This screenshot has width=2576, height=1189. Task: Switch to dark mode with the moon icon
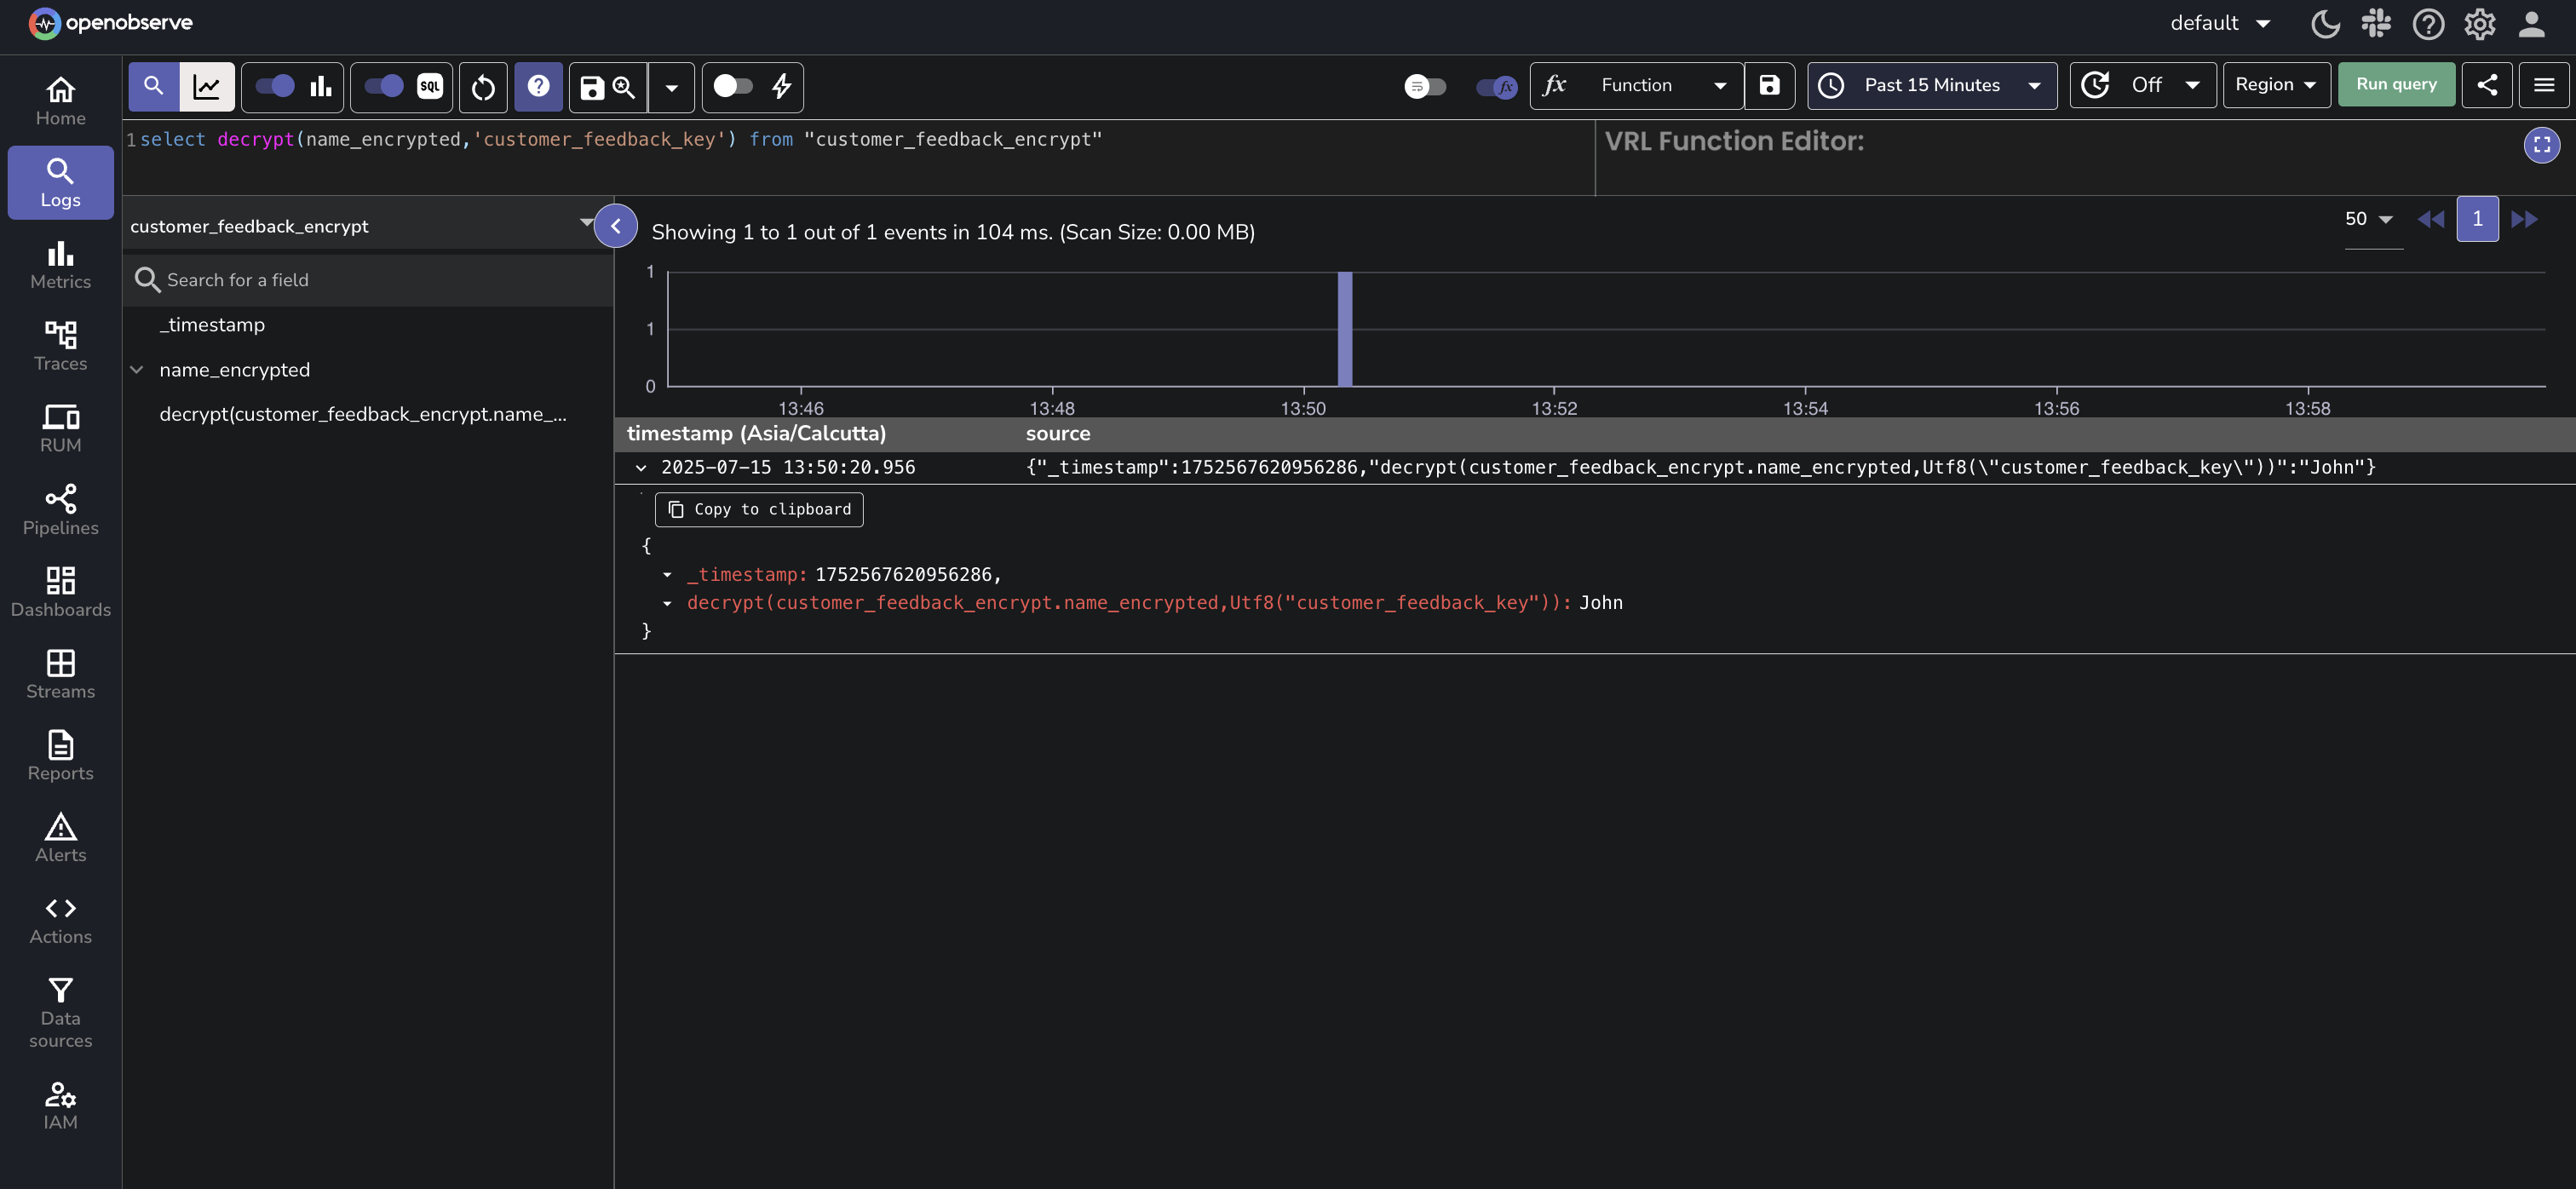(2326, 24)
